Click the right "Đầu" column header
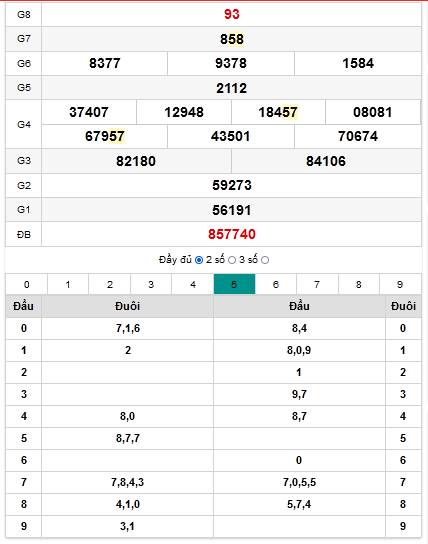The width and height of the screenshot is (428, 544). 299,306
